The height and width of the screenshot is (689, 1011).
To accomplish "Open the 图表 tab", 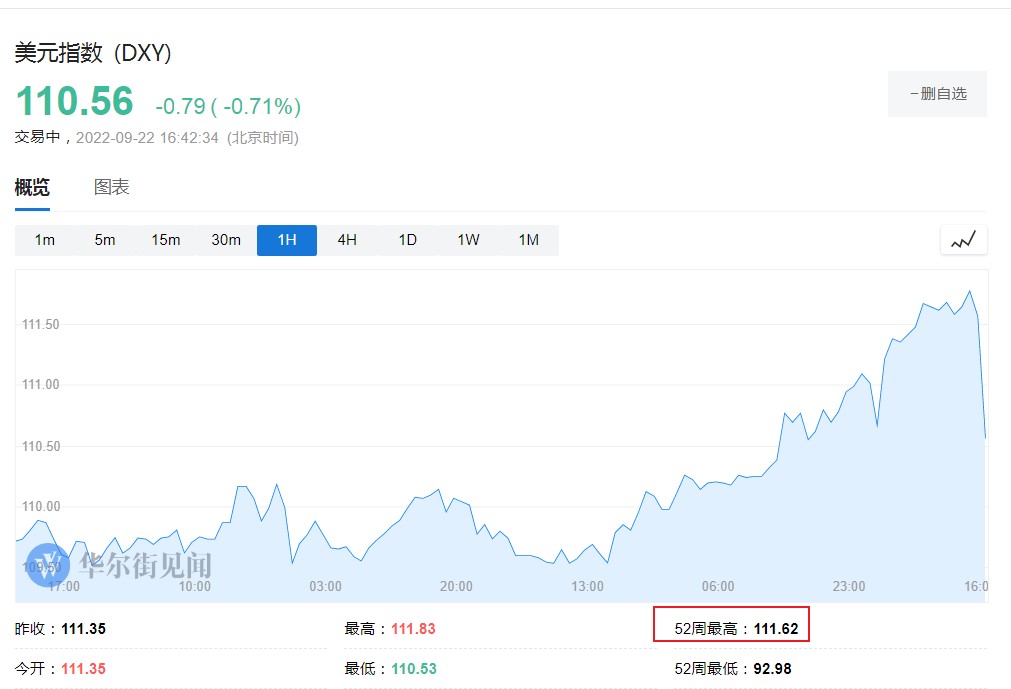I will click(x=111, y=187).
